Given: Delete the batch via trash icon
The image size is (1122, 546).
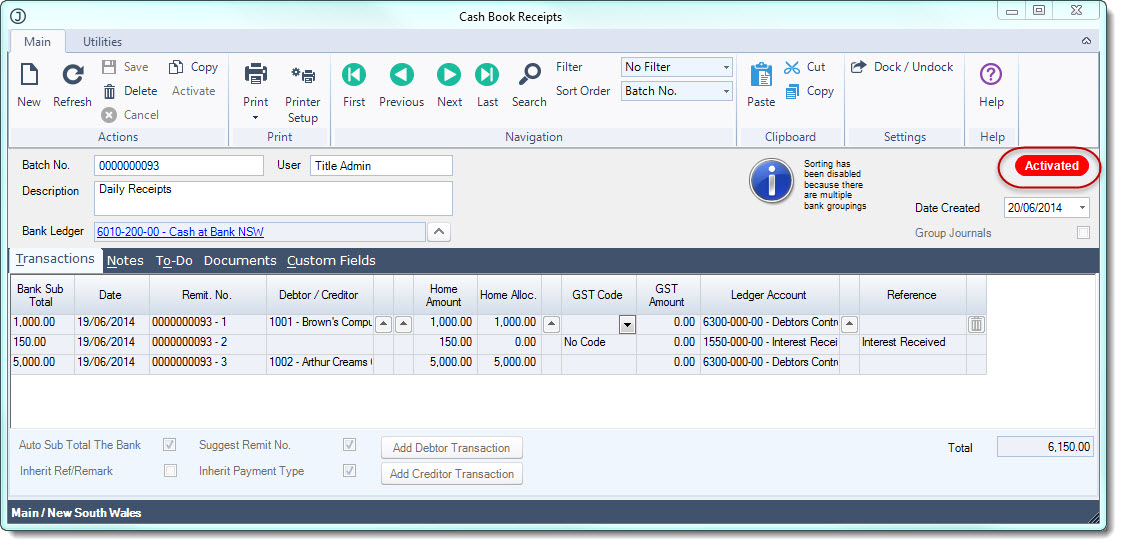Looking at the screenshot, I should point(109,91).
